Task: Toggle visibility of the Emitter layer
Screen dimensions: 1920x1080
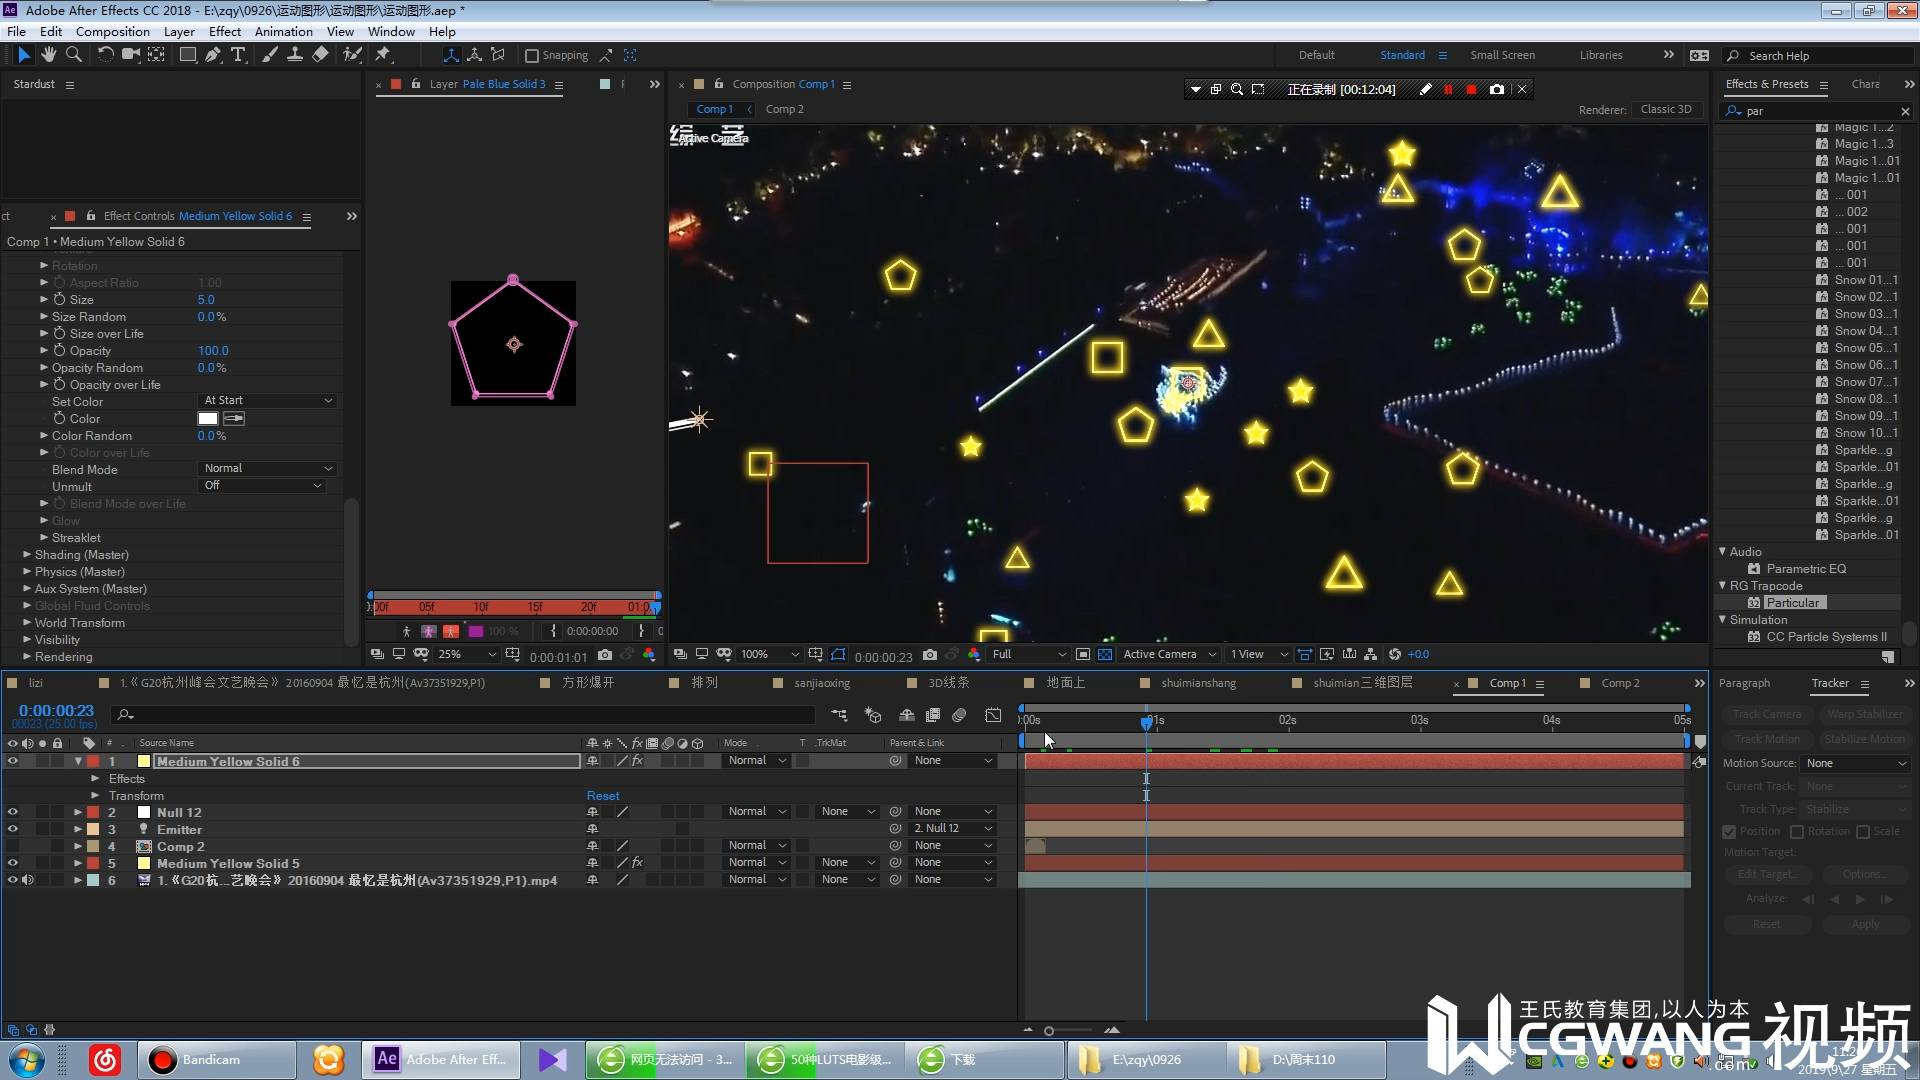Action: pos(13,830)
